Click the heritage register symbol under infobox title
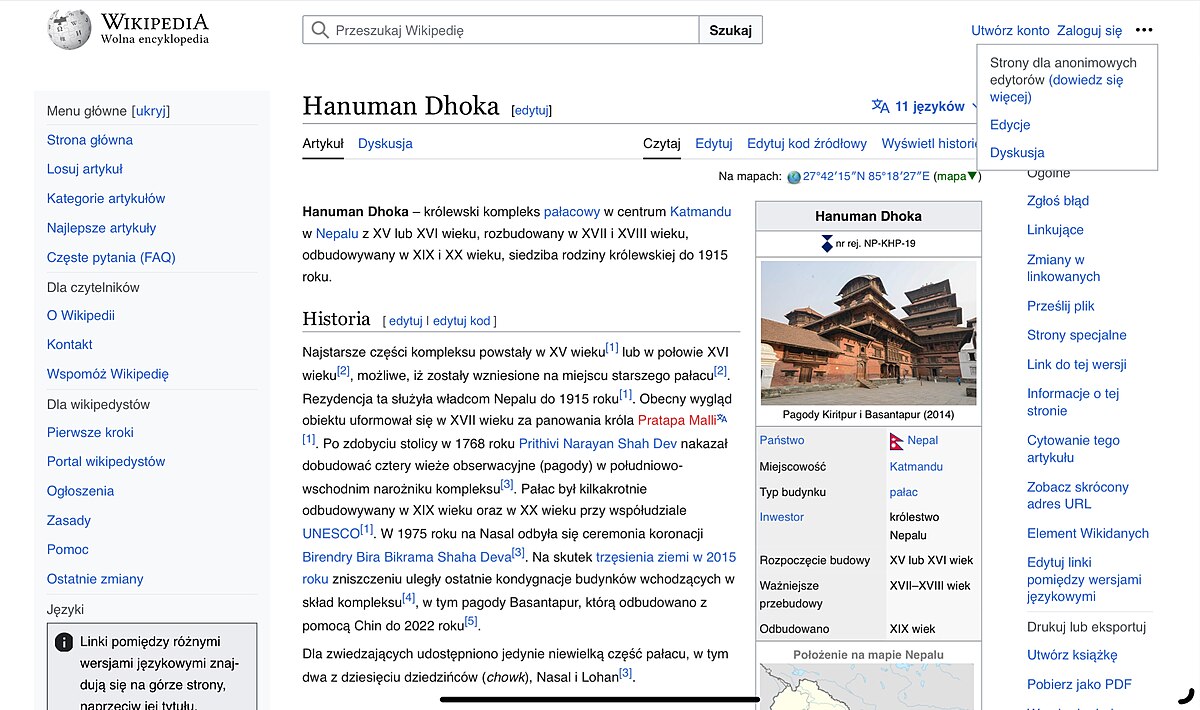This screenshot has width=1200, height=710. pyautogui.click(x=826, y=243)
